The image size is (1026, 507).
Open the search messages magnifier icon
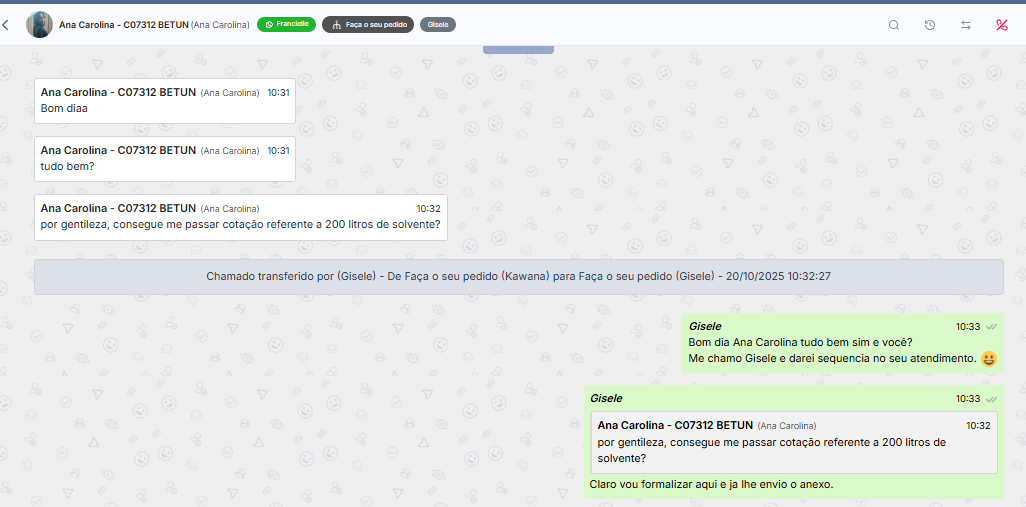[894, 25]
